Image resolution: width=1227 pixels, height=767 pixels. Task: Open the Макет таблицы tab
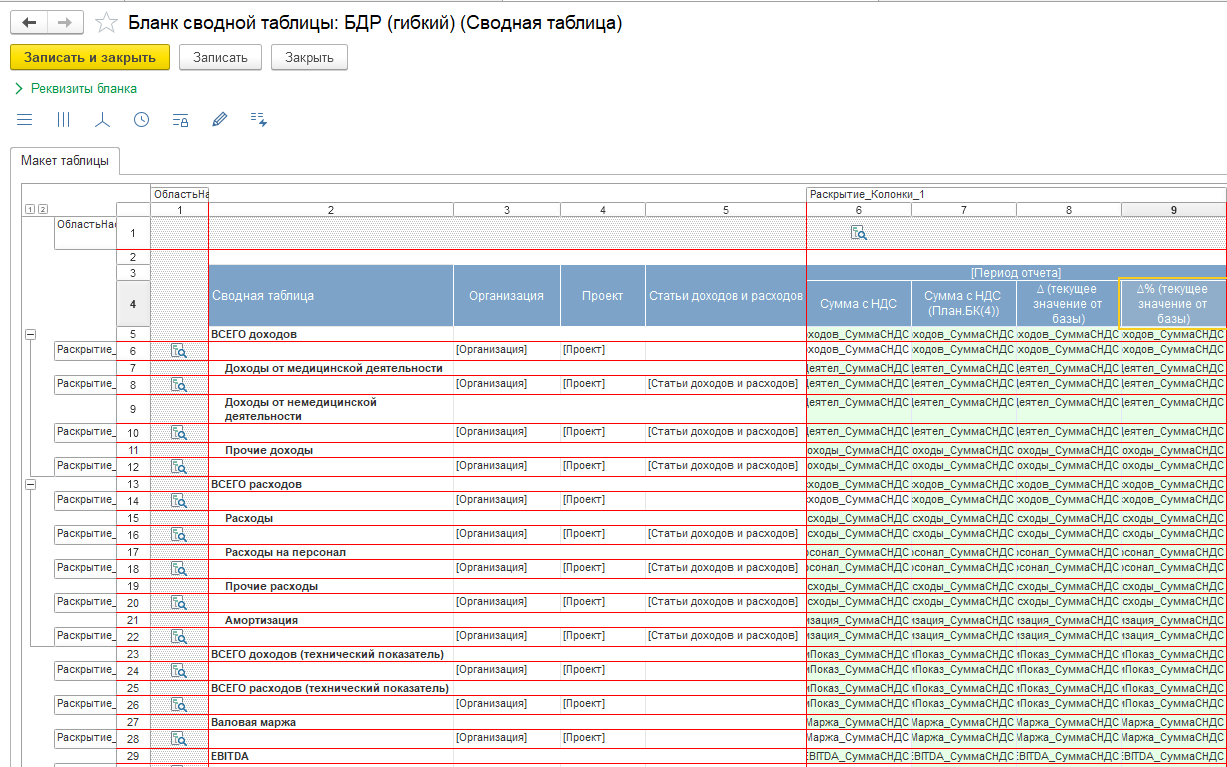pyautogui.click(x=64, y=160)
